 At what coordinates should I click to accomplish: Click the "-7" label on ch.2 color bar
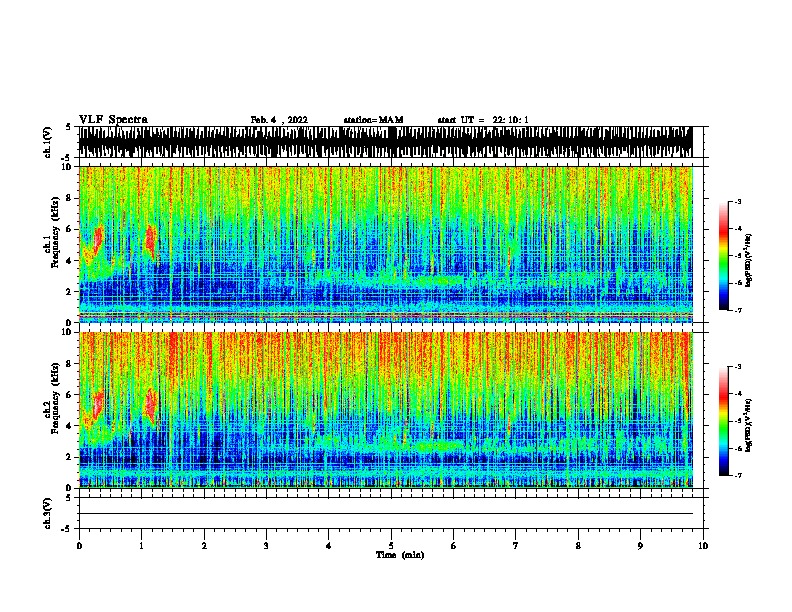pos(737,475)
